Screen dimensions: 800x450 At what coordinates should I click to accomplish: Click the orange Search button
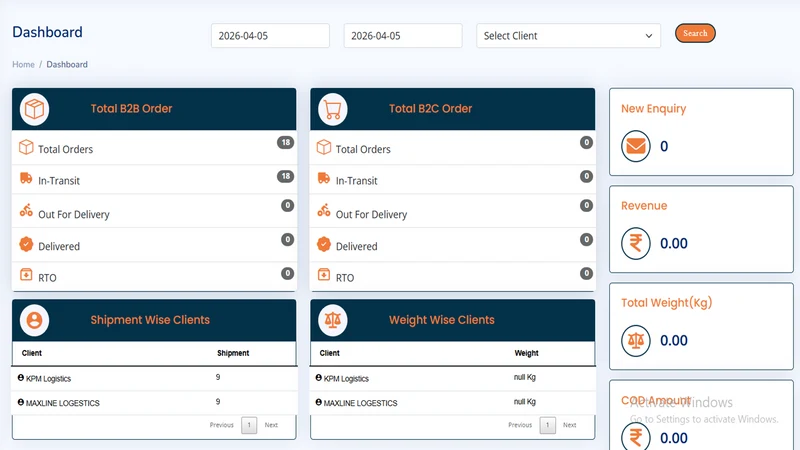click(x=695, y=33)
